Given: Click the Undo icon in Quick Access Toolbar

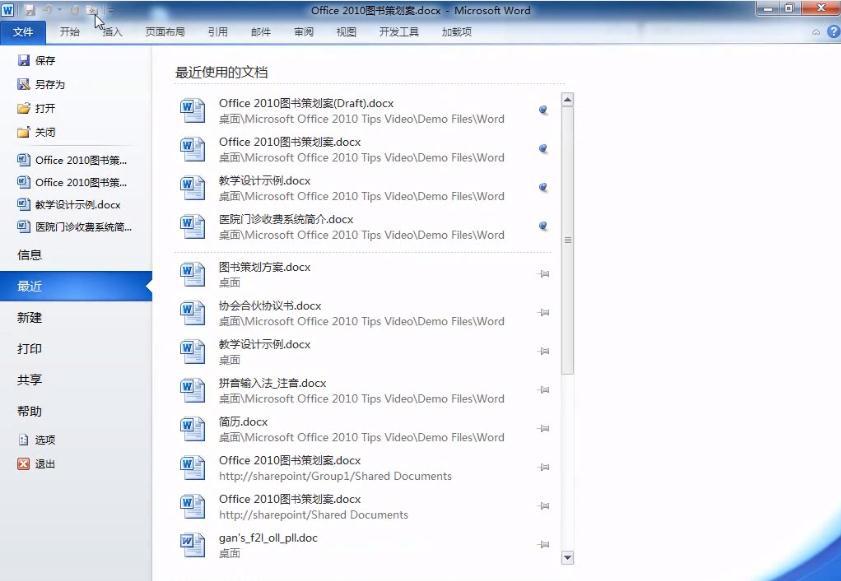Looking at the screenshot, I should pyautogui.click(x=48, y=10).
